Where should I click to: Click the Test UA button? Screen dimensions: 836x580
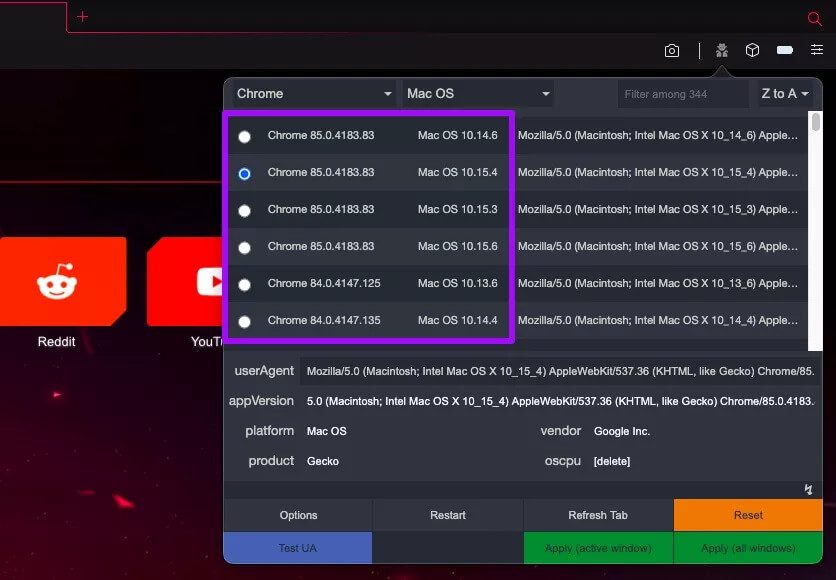tap(298, 548)
